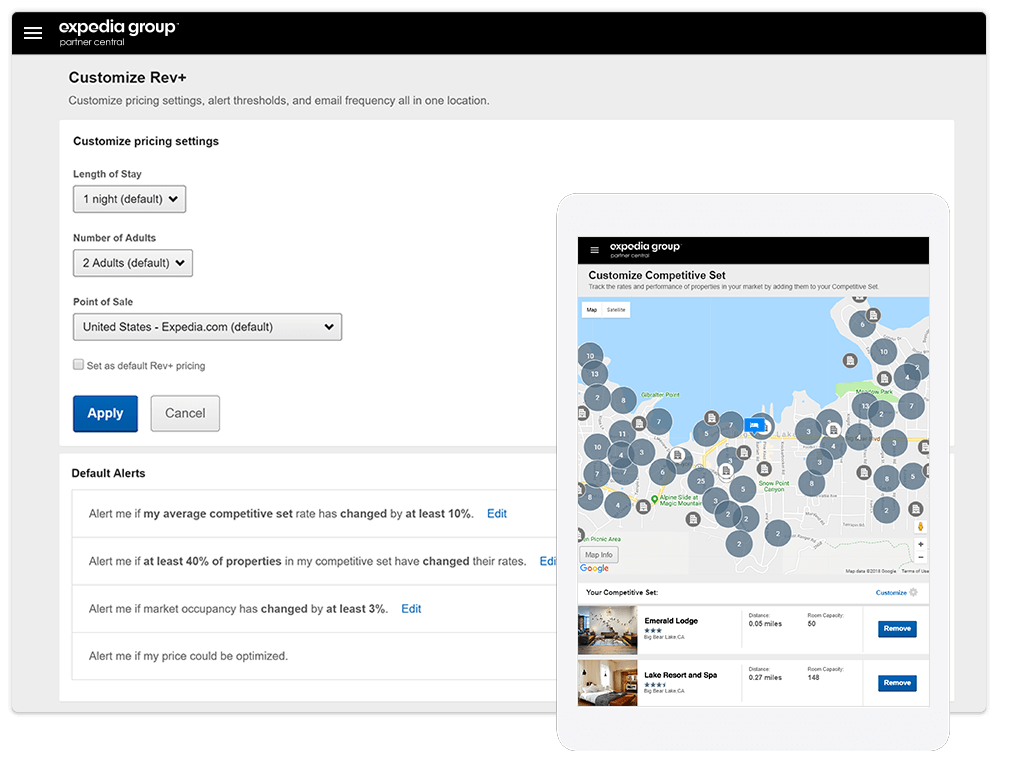Viewport: 1020px width, 768px height.
Task: Edit the market occupancy alert
Action: pos(411,608)
